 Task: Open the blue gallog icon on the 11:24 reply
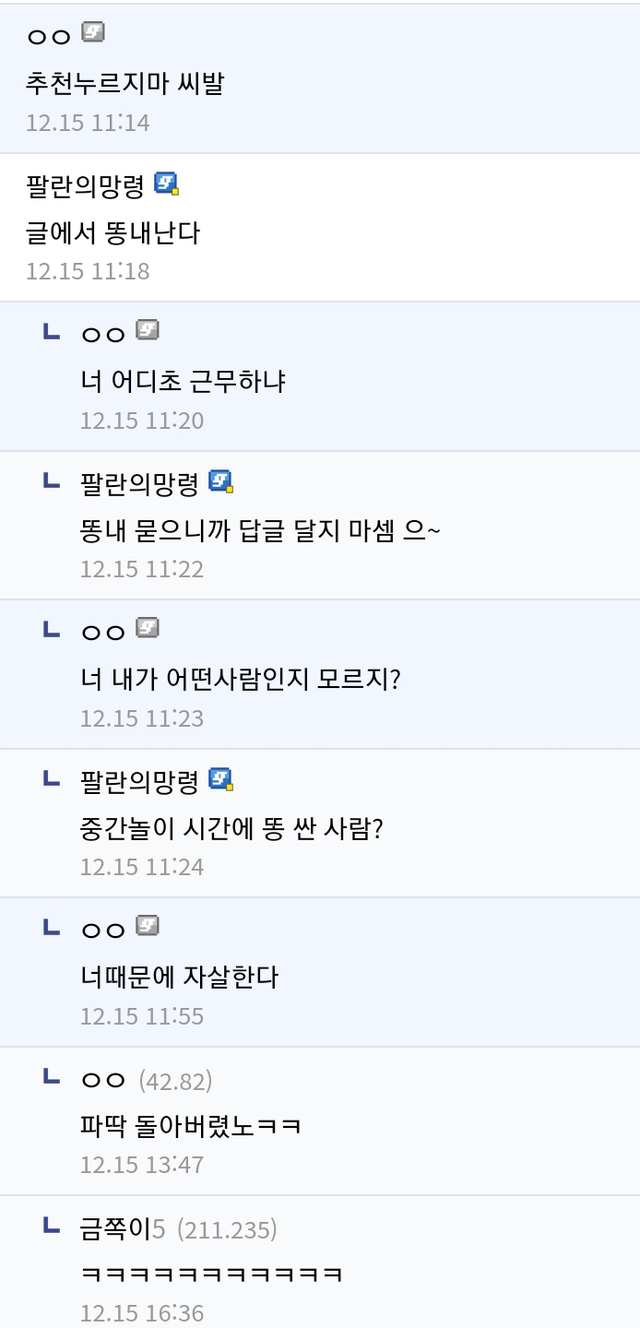pos(221,779)
